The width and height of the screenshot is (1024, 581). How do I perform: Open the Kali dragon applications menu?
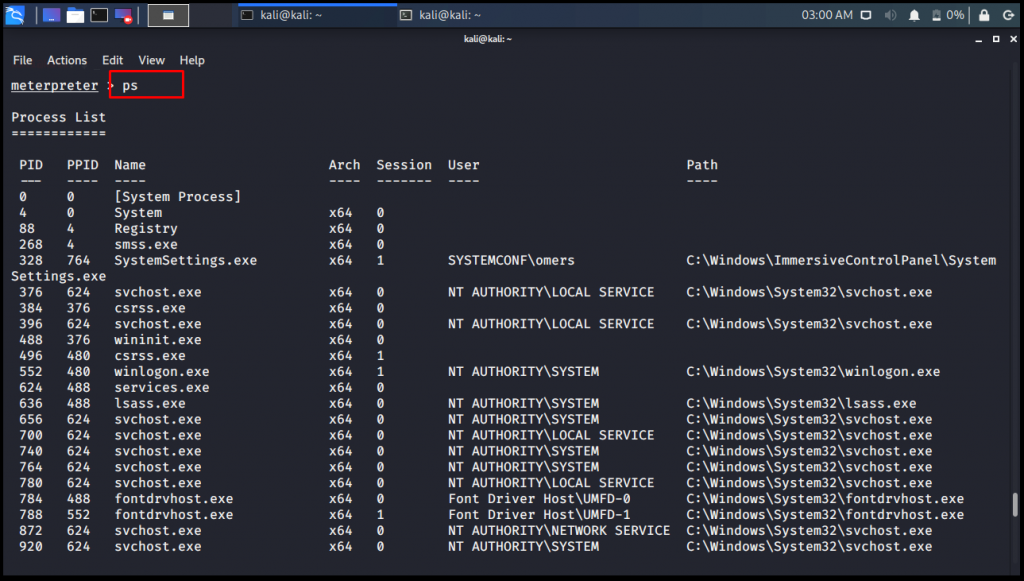click(15, 15)
